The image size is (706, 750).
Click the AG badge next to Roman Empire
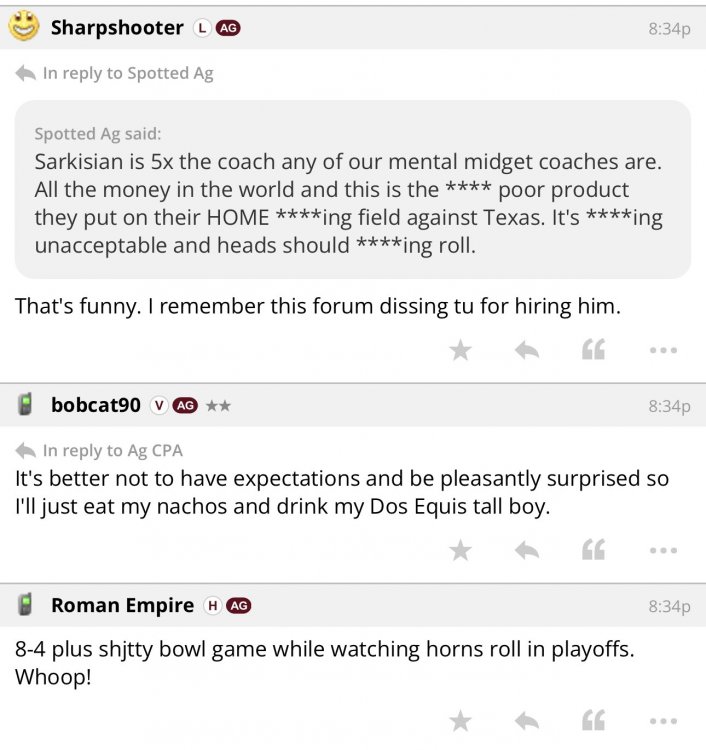pos(238,605)
